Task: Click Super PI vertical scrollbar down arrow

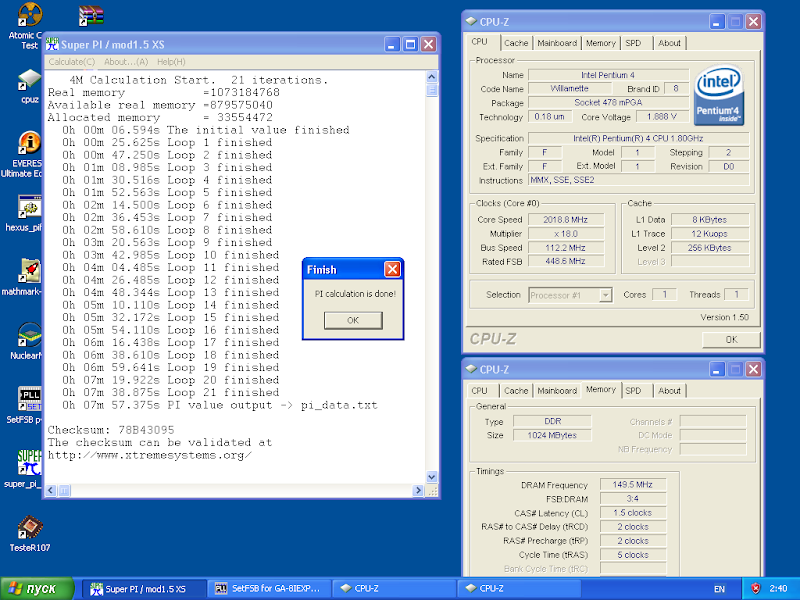Action: pos(432,477)
